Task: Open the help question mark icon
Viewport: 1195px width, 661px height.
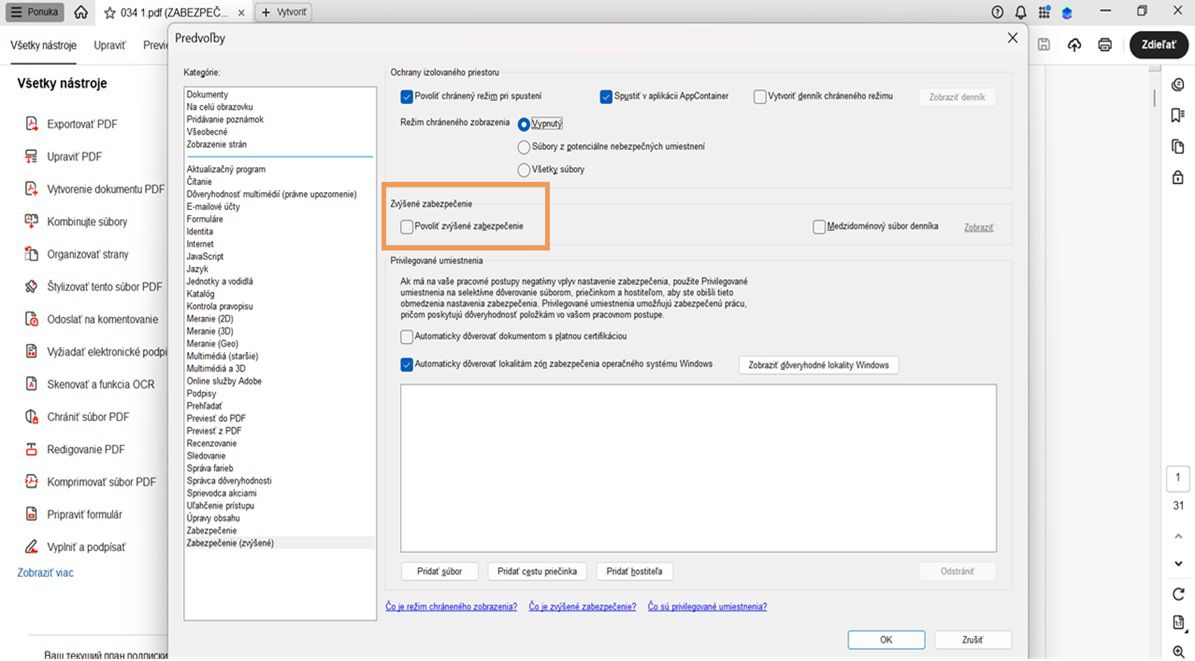Action: tap(998, 12)
